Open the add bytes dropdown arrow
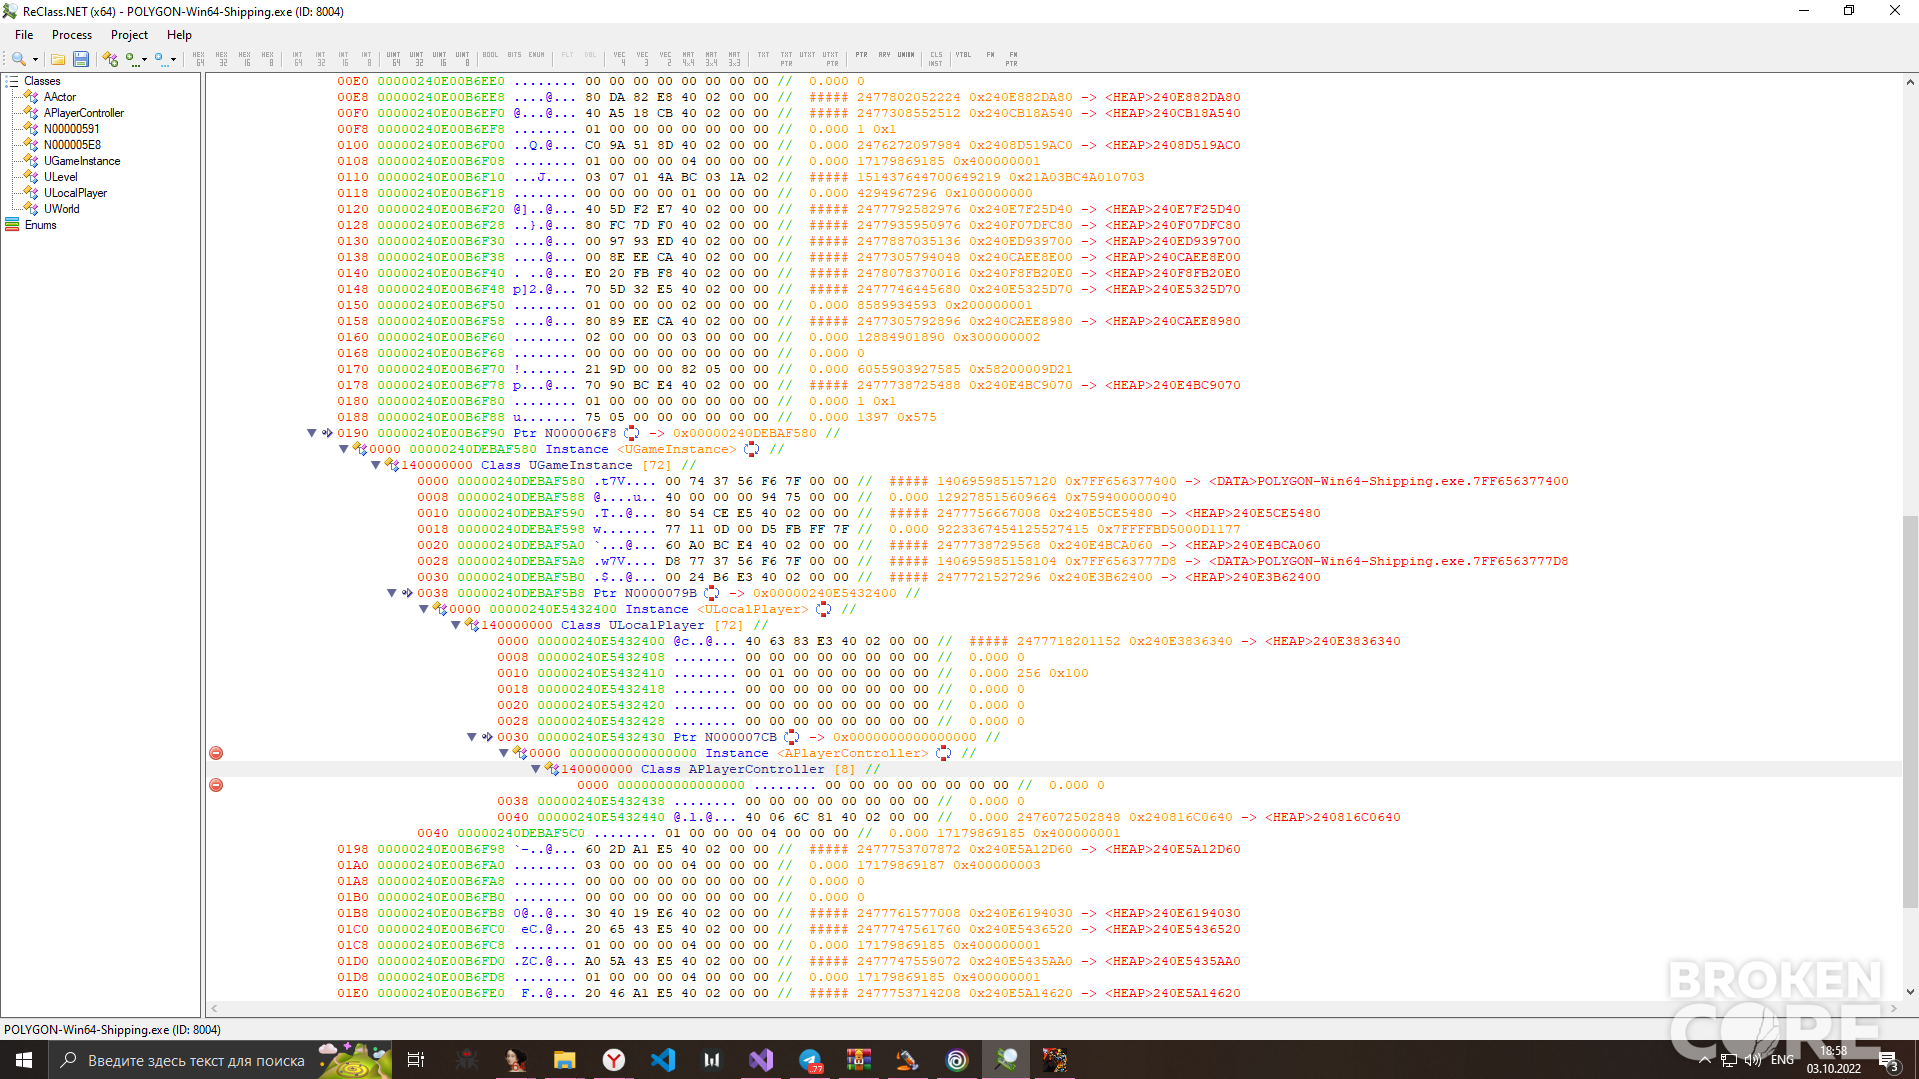The height and width of the screenshot is (1079, 1919). coord(145,59)
